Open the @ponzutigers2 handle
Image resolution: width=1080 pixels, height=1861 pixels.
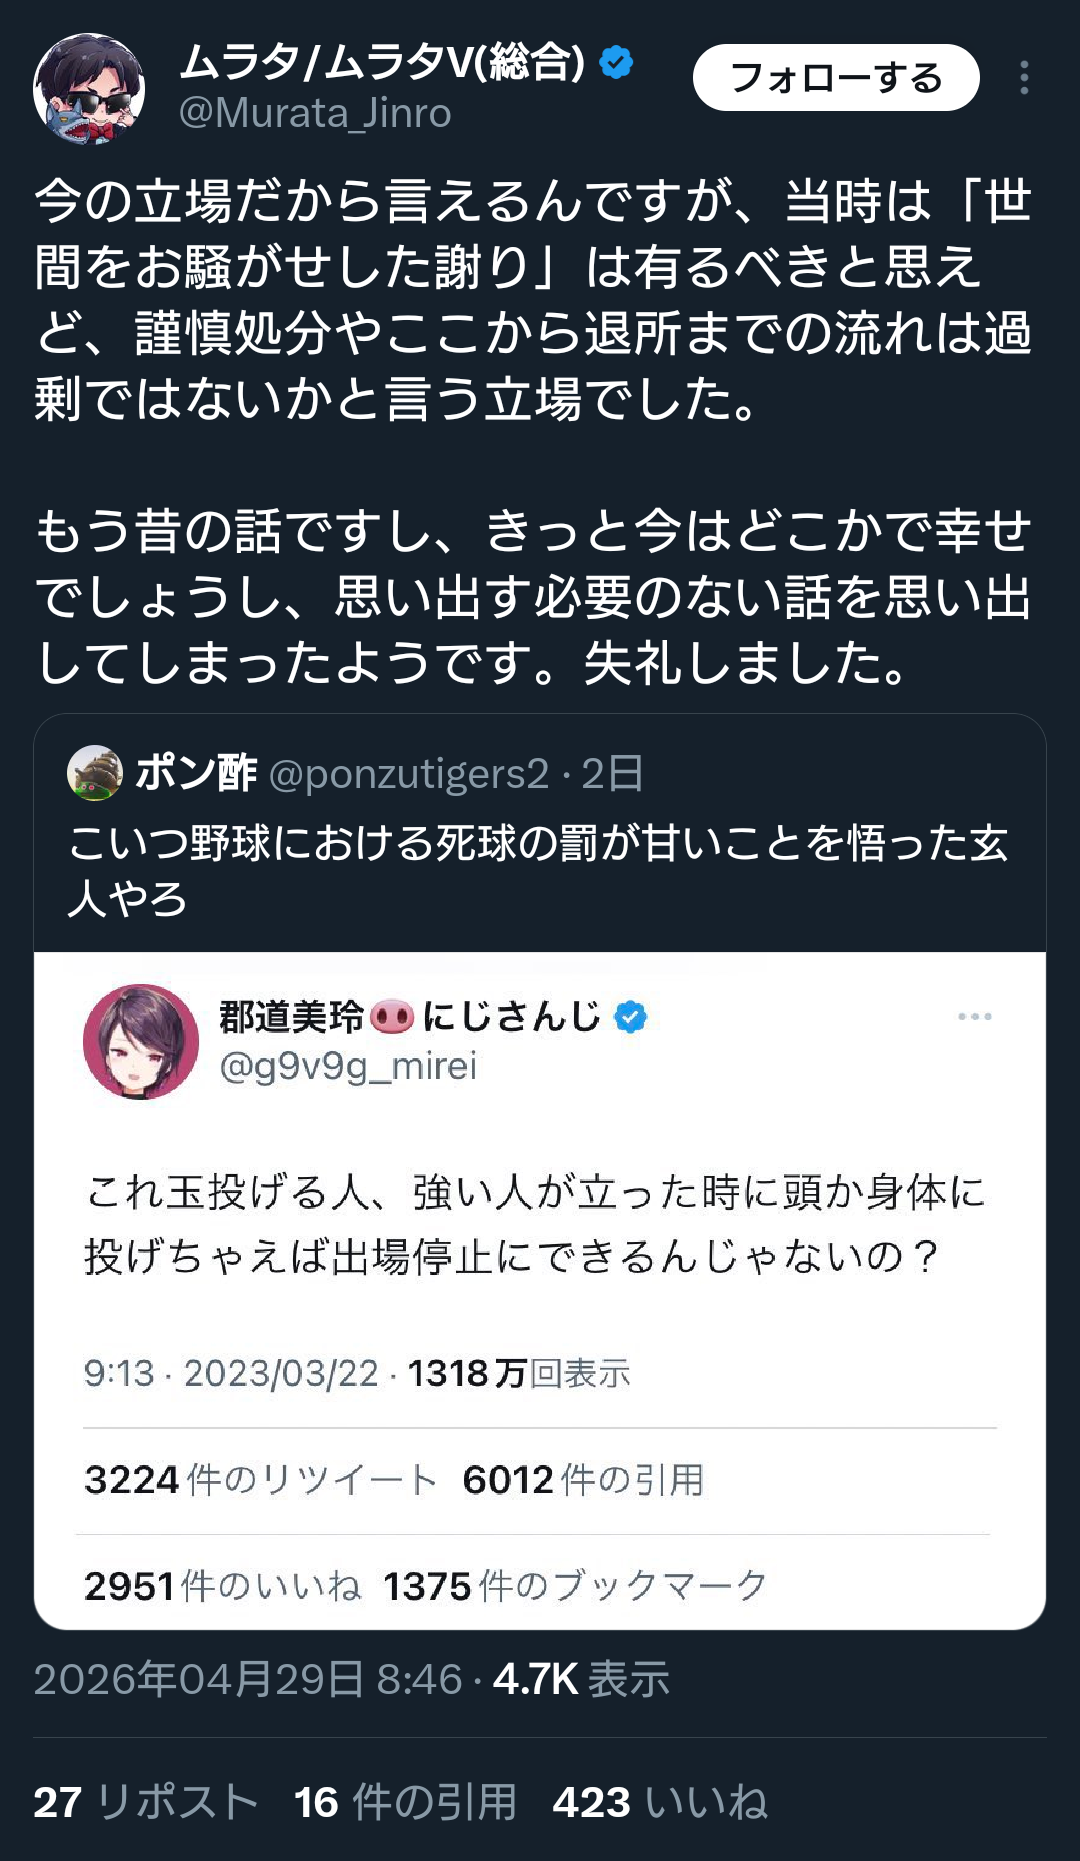tap(409, 774)
